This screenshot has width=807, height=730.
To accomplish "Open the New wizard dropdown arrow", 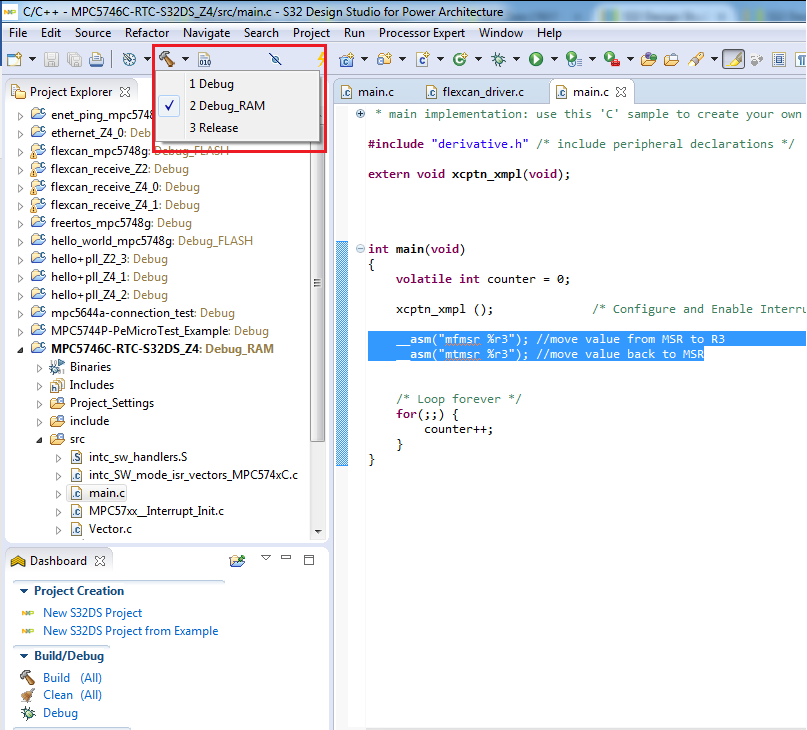I will [32, 59].
